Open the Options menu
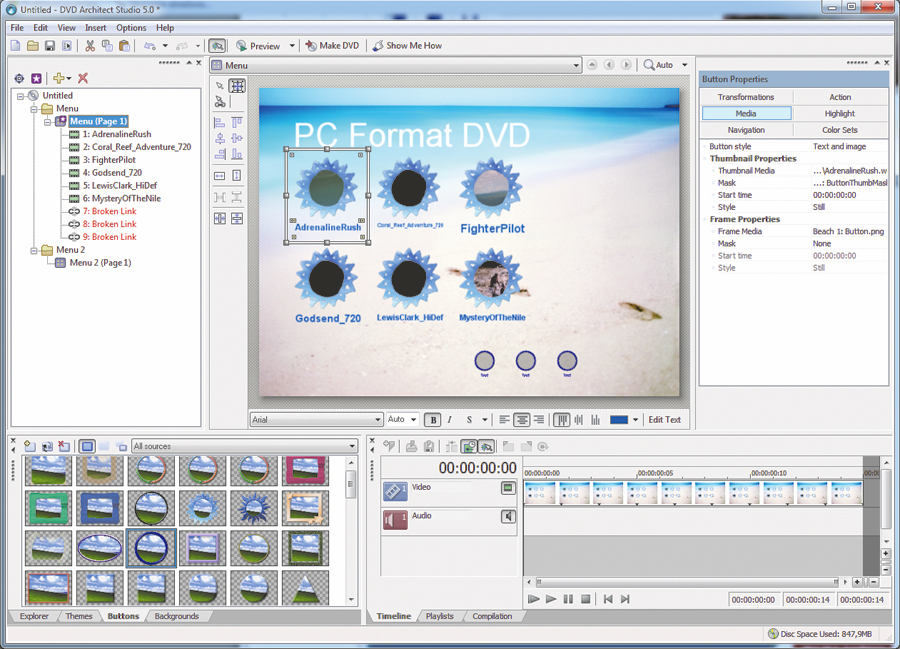Screen dimensions: 900x649 (131, 27)
